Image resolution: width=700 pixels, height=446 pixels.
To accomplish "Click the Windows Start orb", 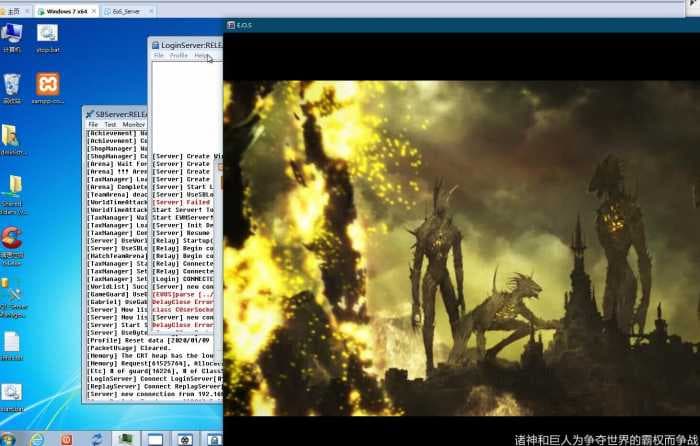I will point(7,439).
